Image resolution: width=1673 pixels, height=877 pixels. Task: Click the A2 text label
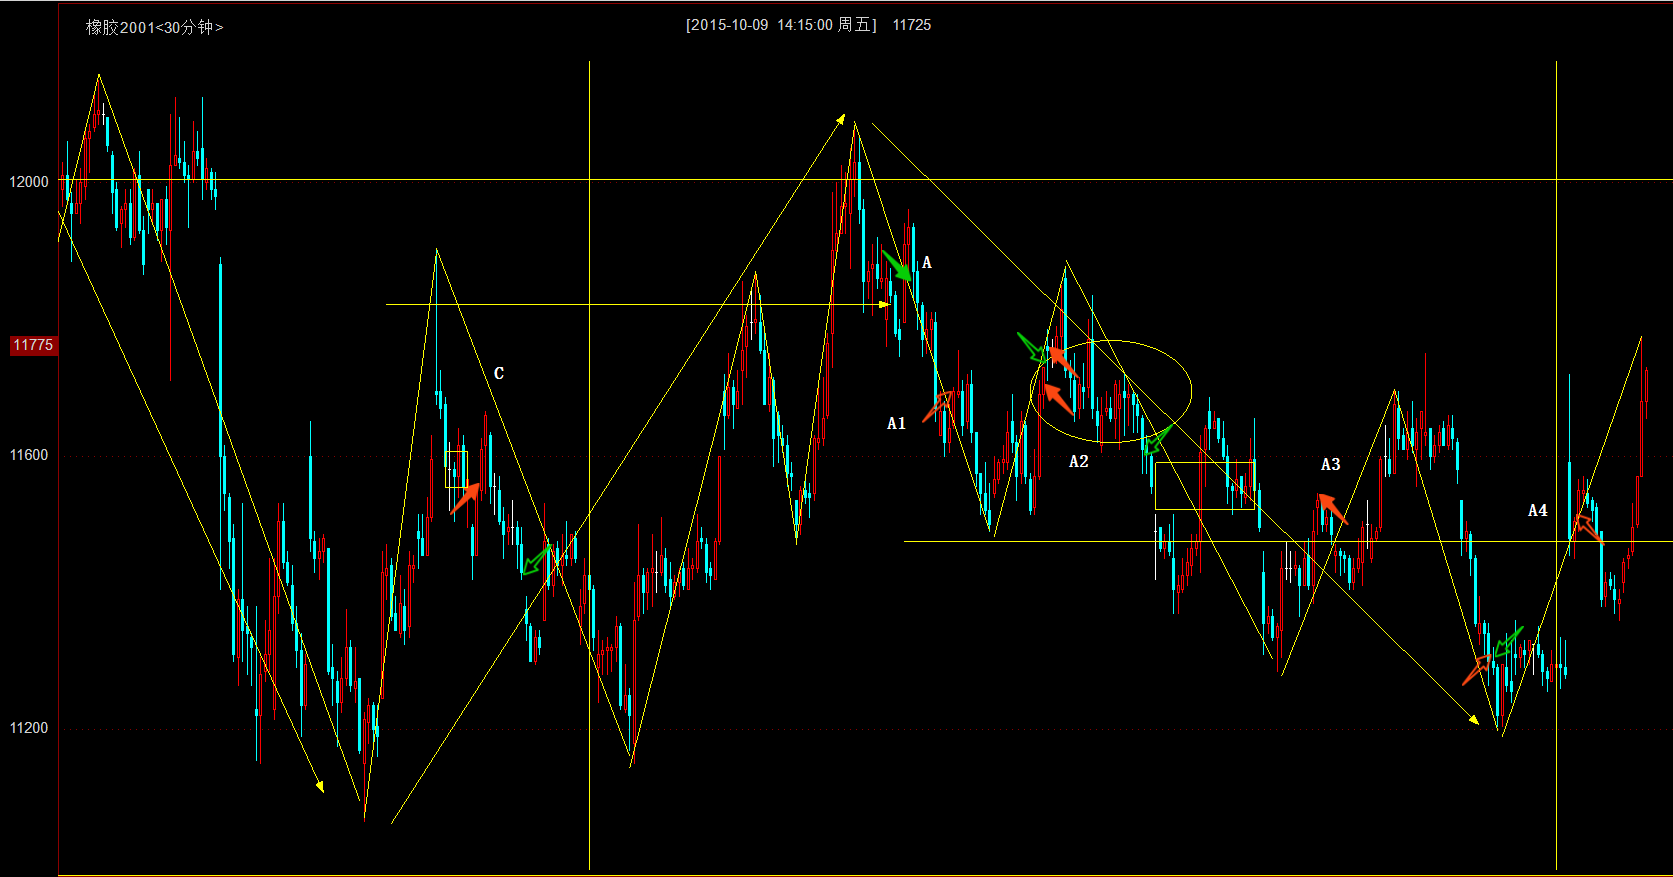[1078, 462]
